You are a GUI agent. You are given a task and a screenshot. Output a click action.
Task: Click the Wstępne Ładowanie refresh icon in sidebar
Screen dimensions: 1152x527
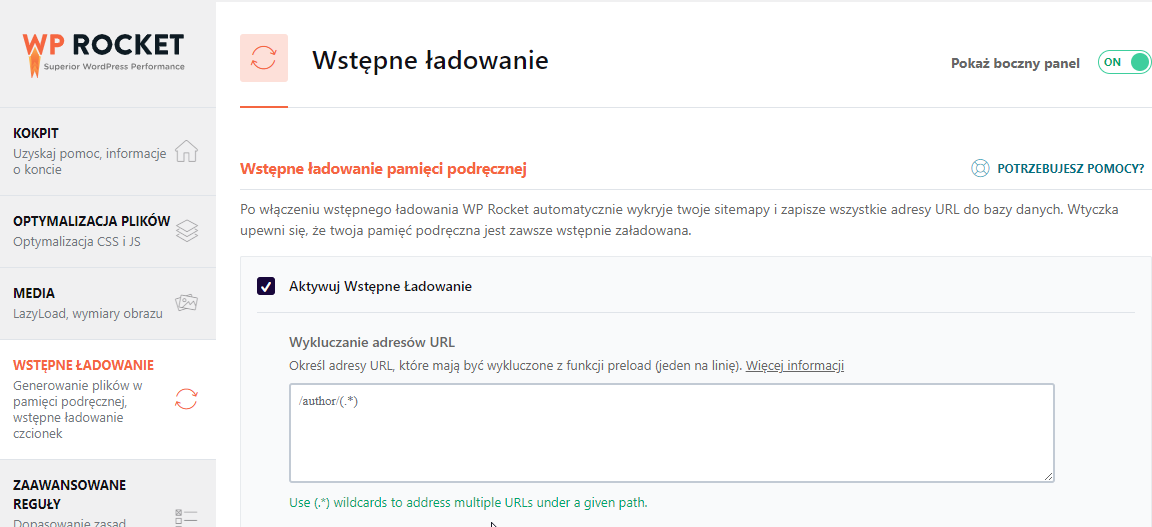click(187, 399)
